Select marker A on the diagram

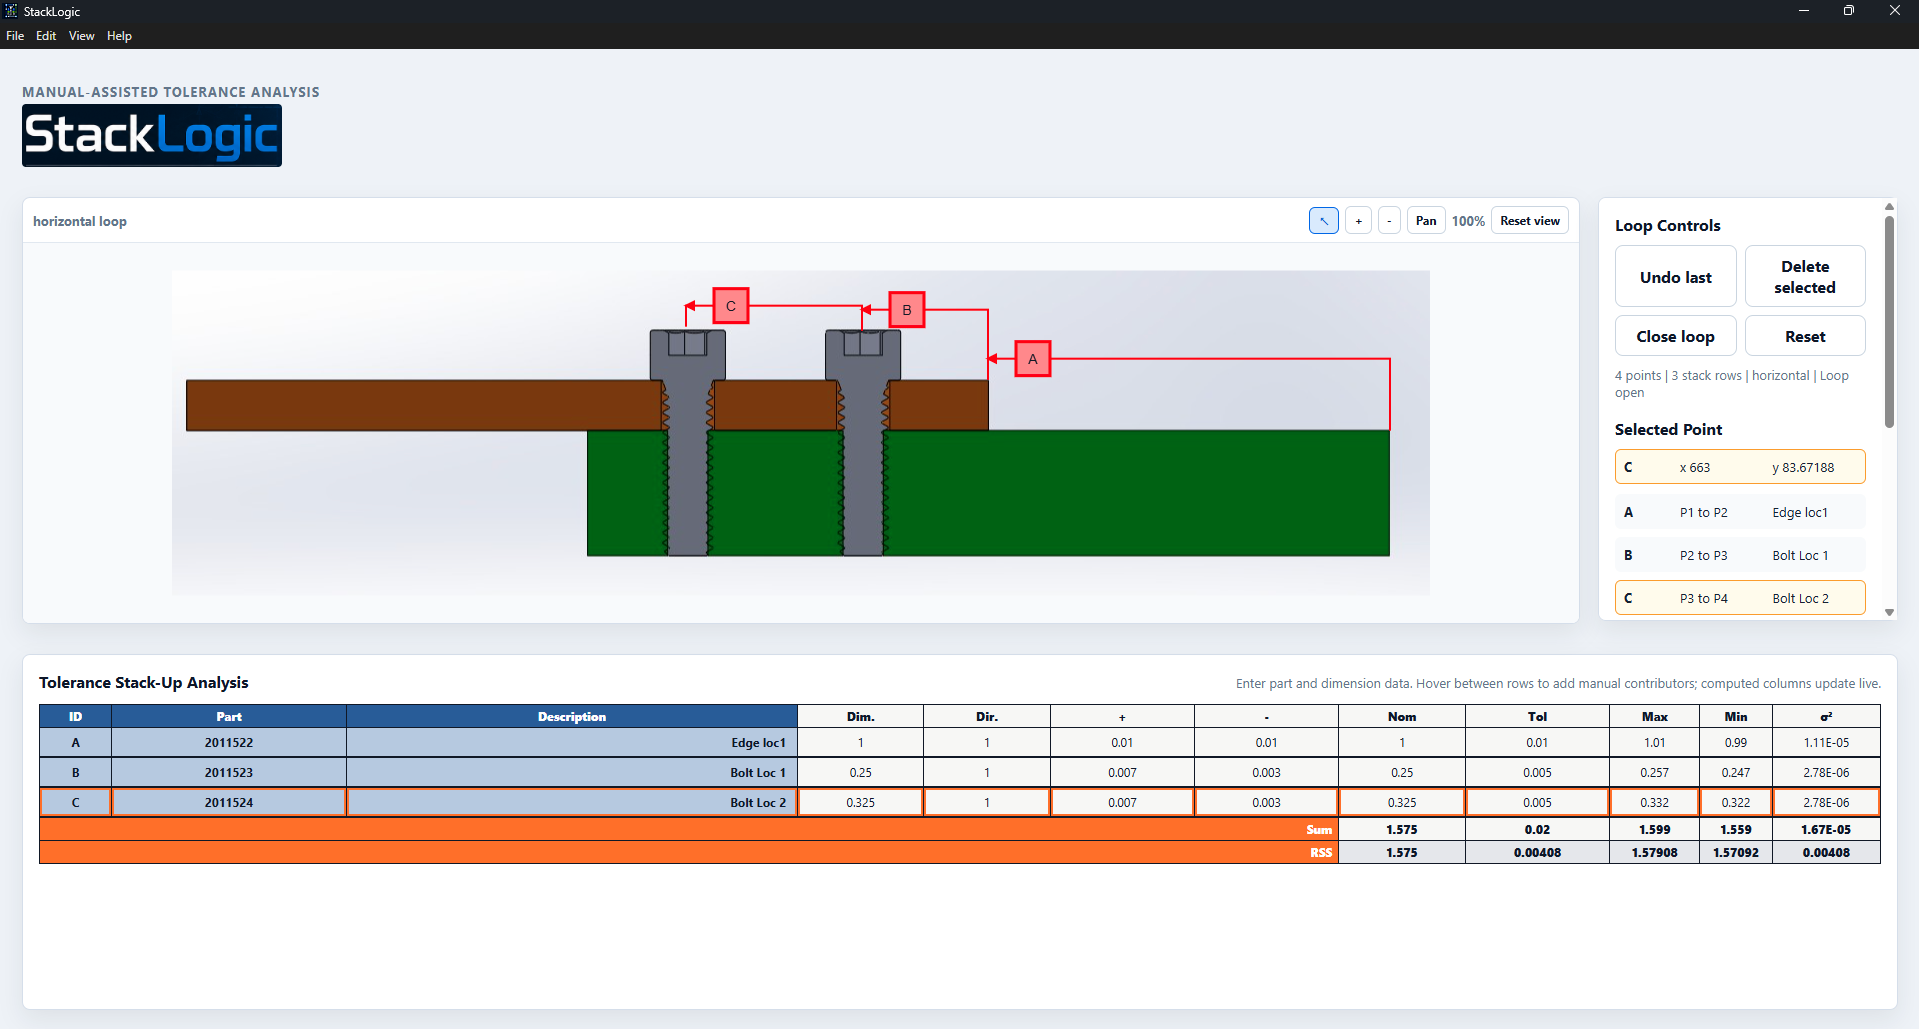point(1033,358)
